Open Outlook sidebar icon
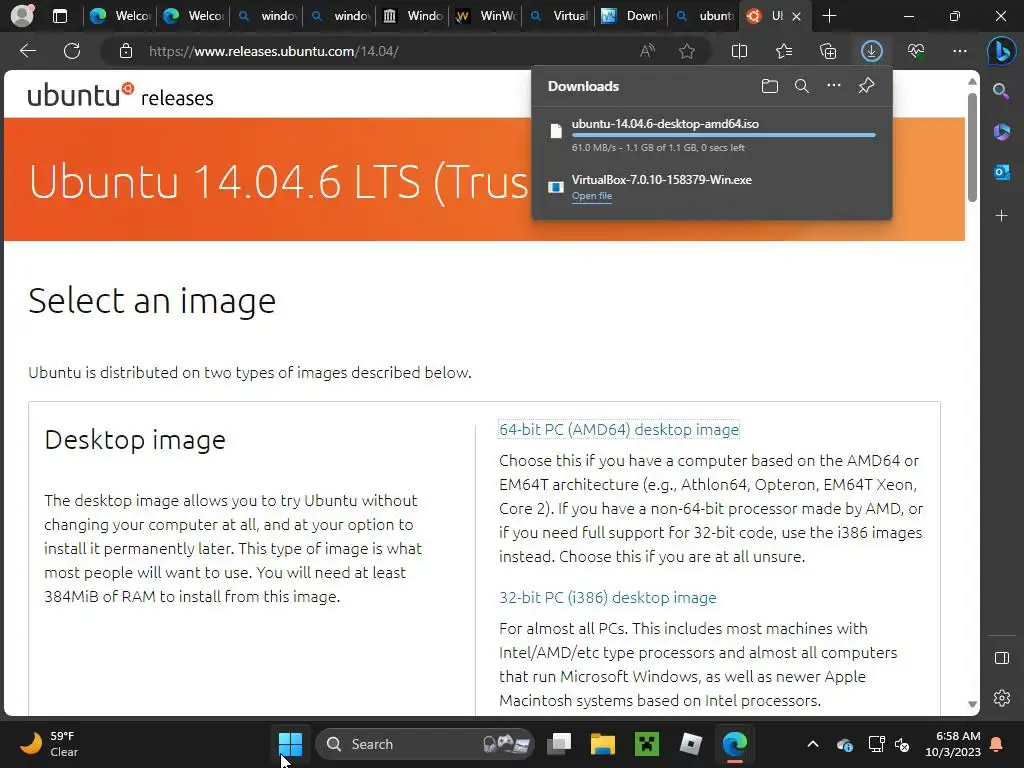 click(1001, 172)
